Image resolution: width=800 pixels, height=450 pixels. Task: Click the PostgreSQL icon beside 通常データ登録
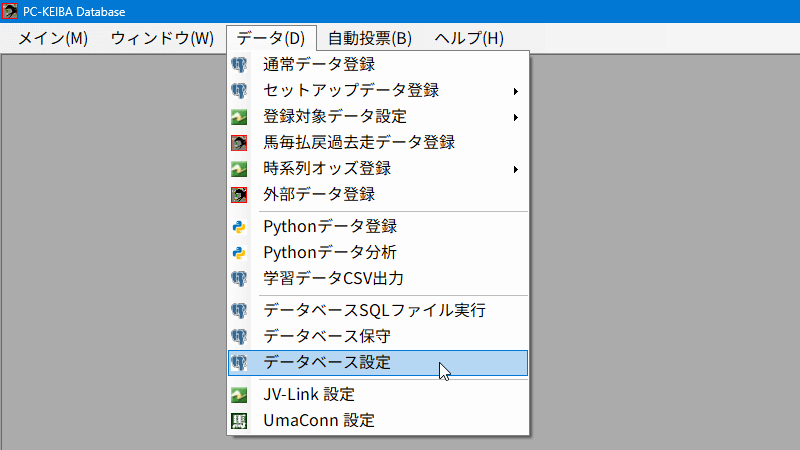click(x=239, y=65)
